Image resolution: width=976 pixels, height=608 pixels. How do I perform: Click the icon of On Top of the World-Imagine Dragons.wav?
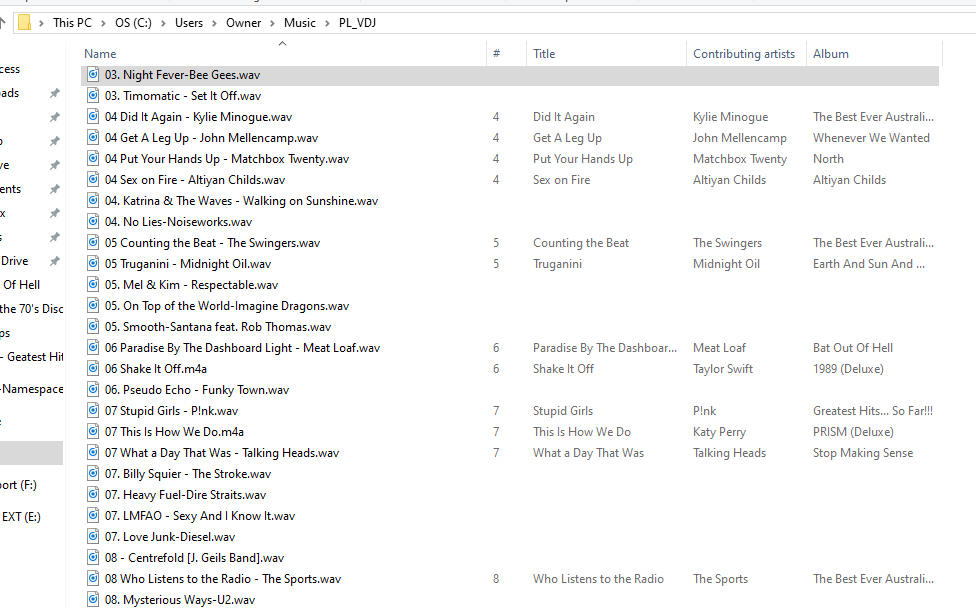(93, 306)
